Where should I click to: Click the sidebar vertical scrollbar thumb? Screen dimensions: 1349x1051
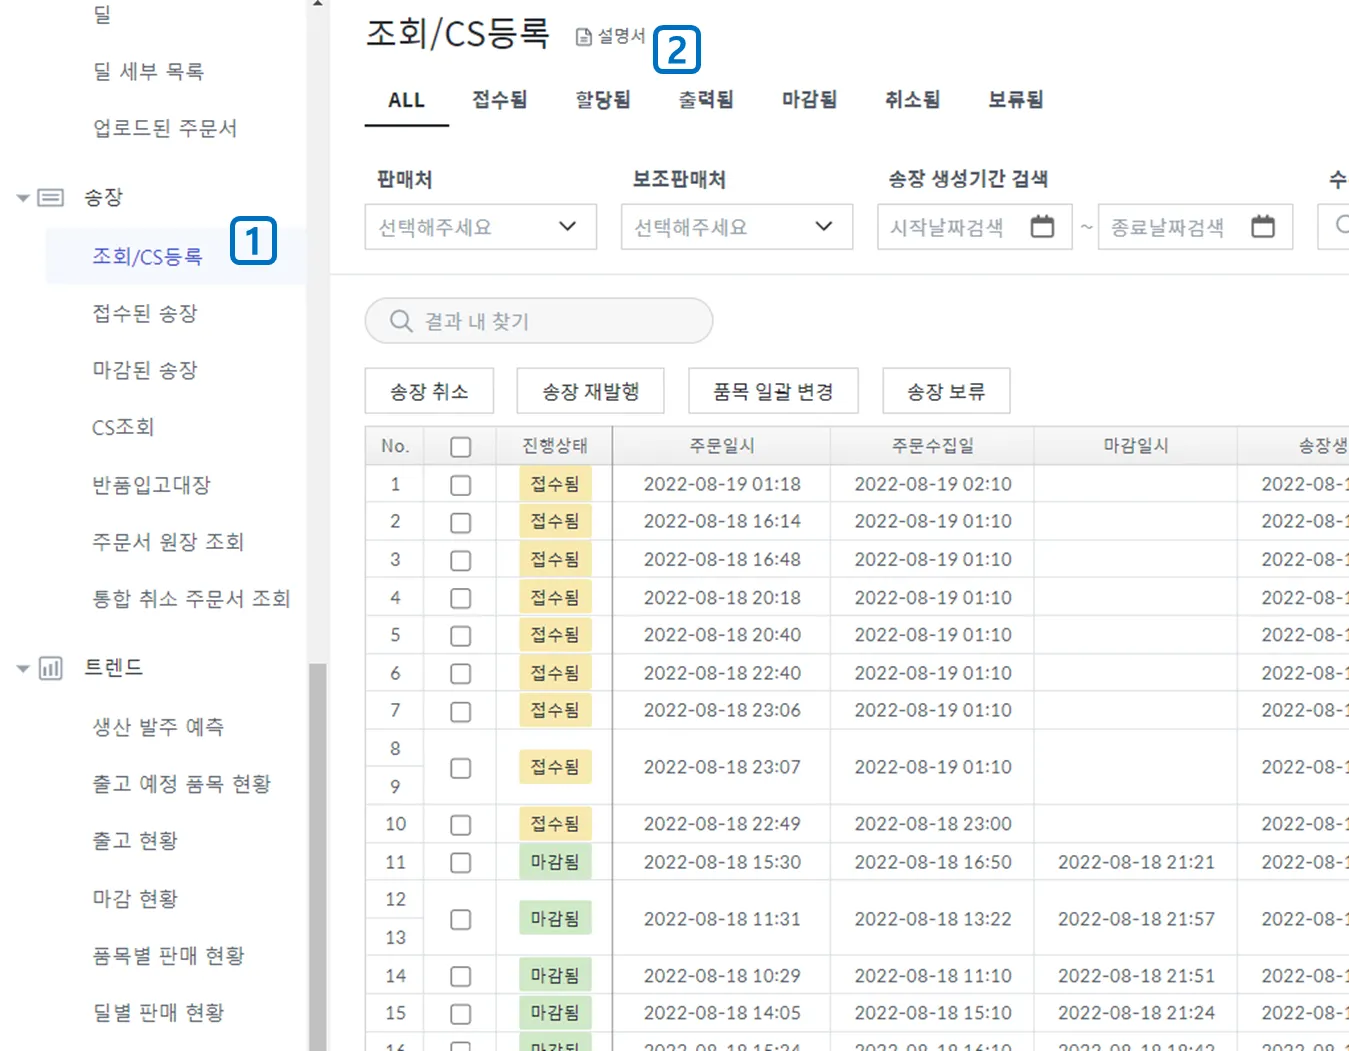(x=318, y=856)
